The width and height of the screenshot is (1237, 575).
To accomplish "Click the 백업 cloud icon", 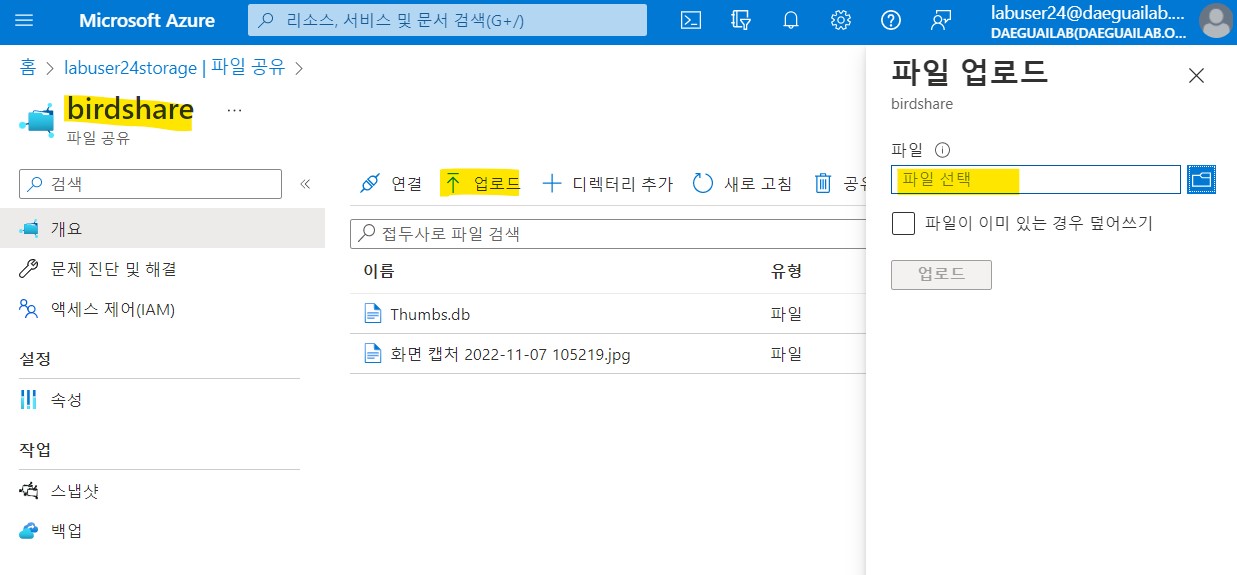I will pyautogui.click(x=29, y=530).
